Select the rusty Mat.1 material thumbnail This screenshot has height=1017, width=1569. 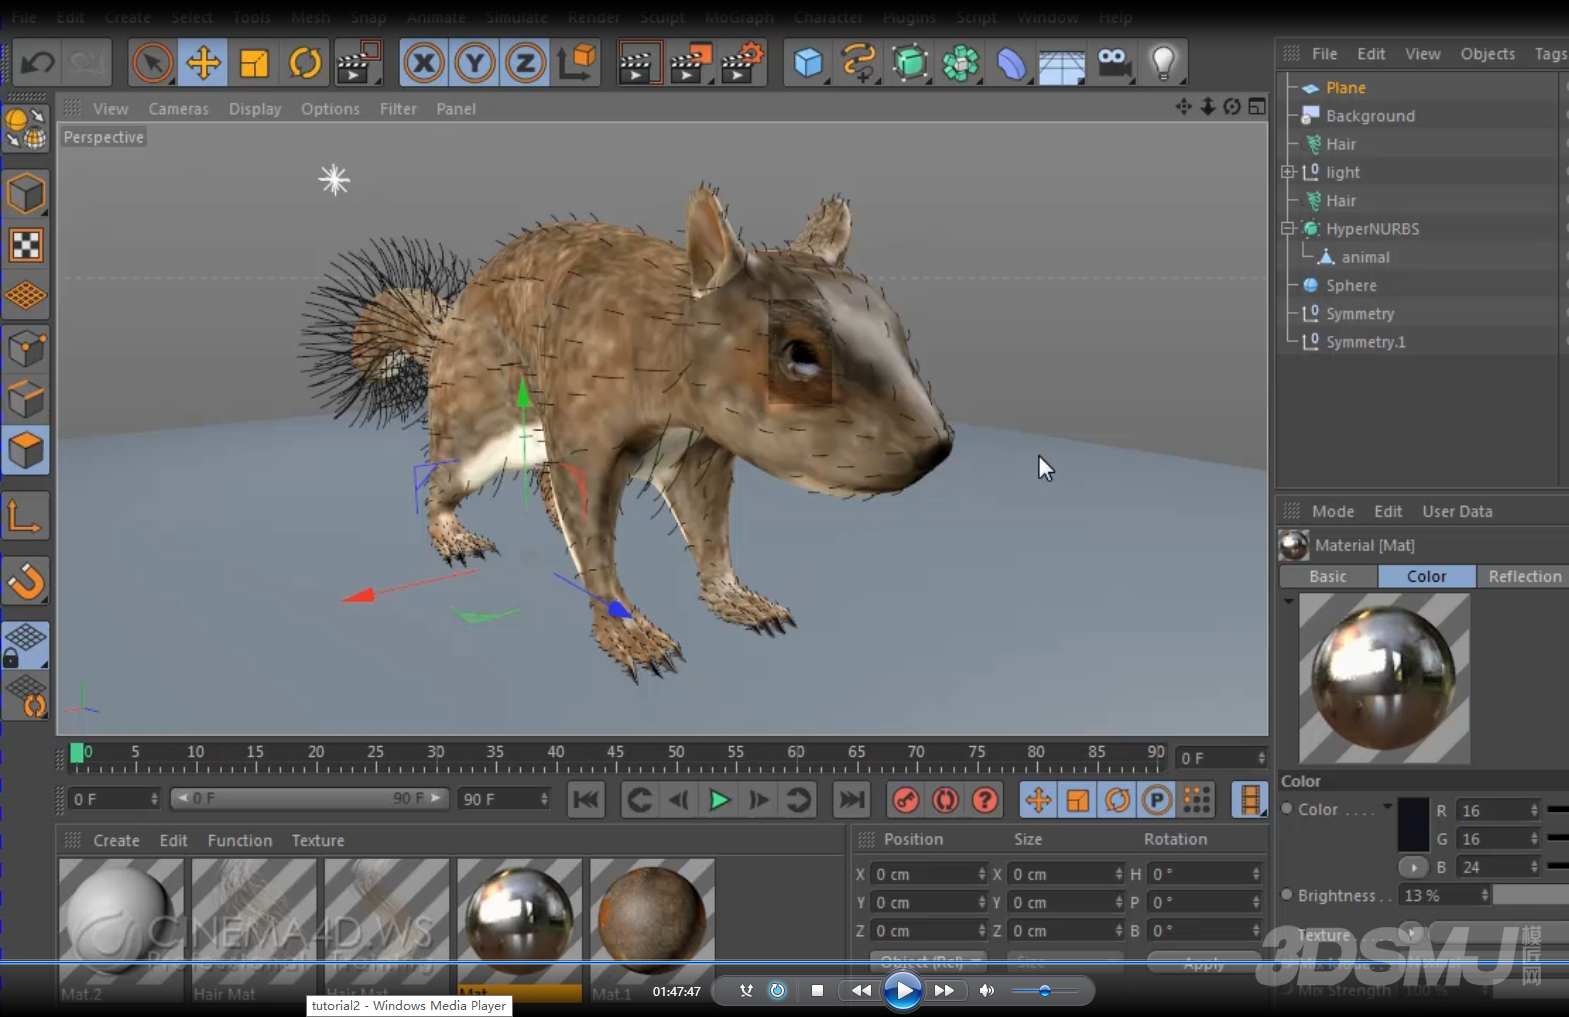(x=652, y=921)
